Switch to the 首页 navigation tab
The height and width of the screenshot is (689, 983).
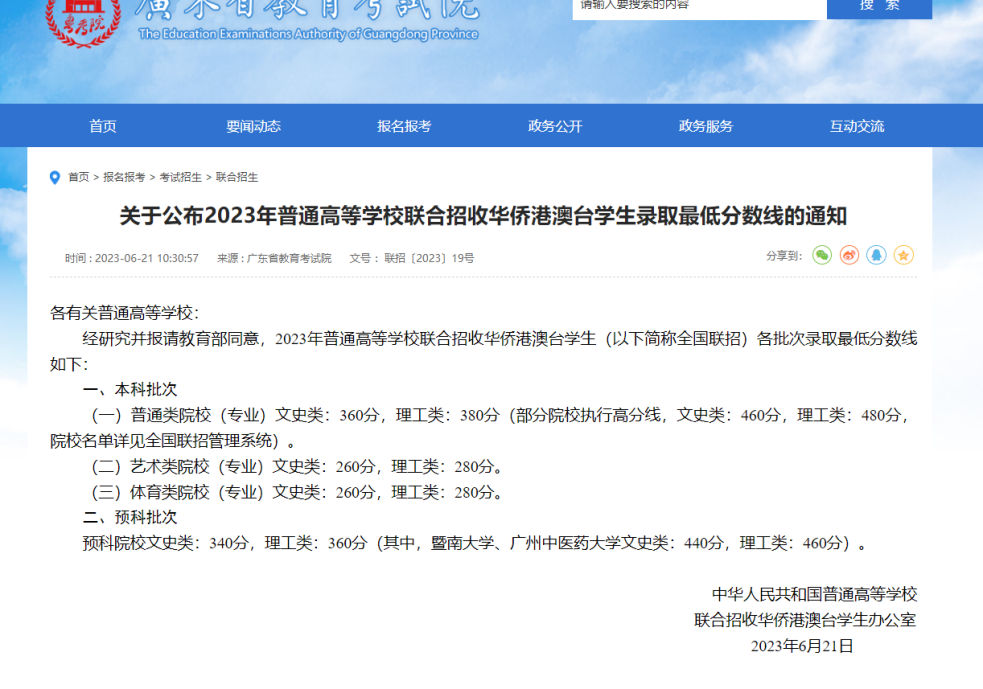pos(106,125)
